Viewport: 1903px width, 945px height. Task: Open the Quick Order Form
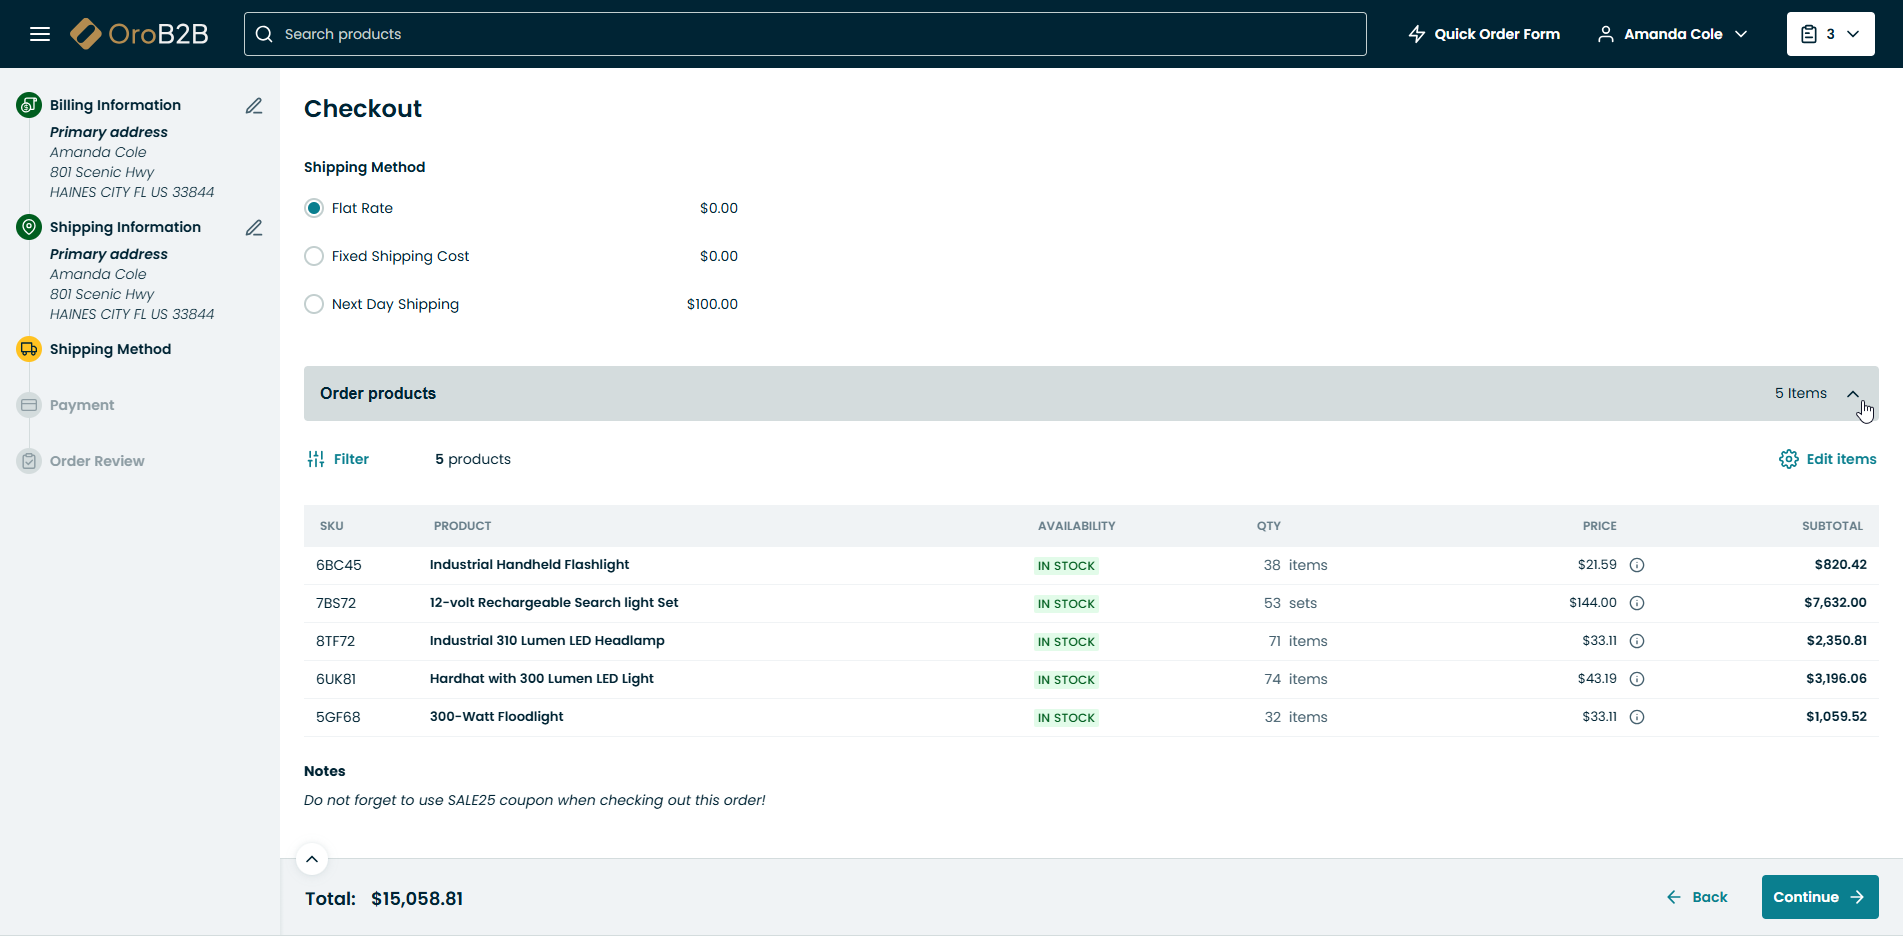pyautogui.click(x=1484, y=34)
